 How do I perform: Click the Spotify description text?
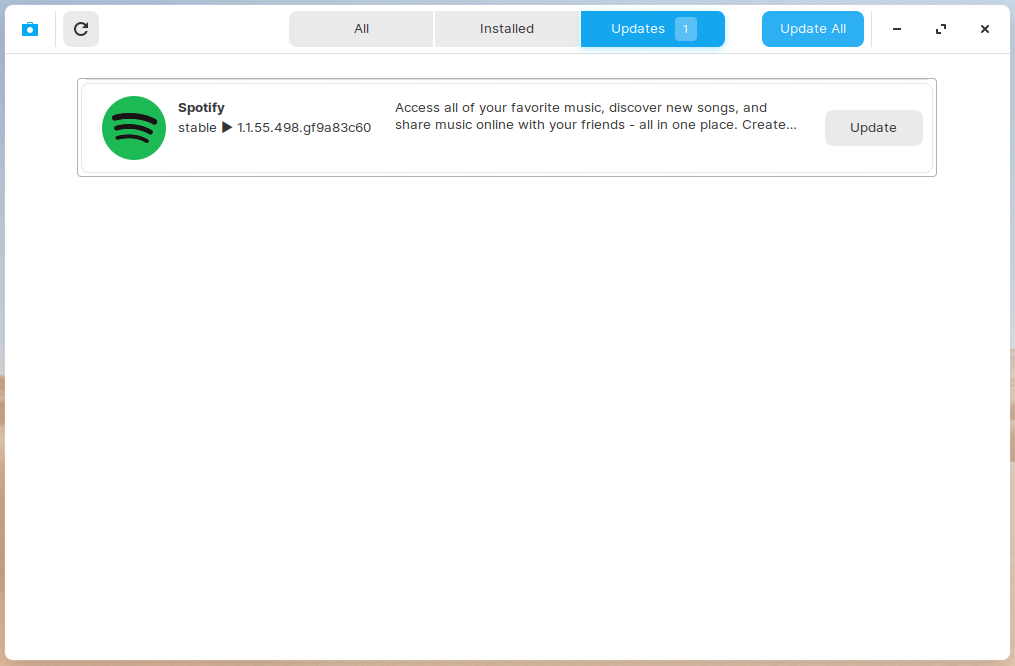595,117
